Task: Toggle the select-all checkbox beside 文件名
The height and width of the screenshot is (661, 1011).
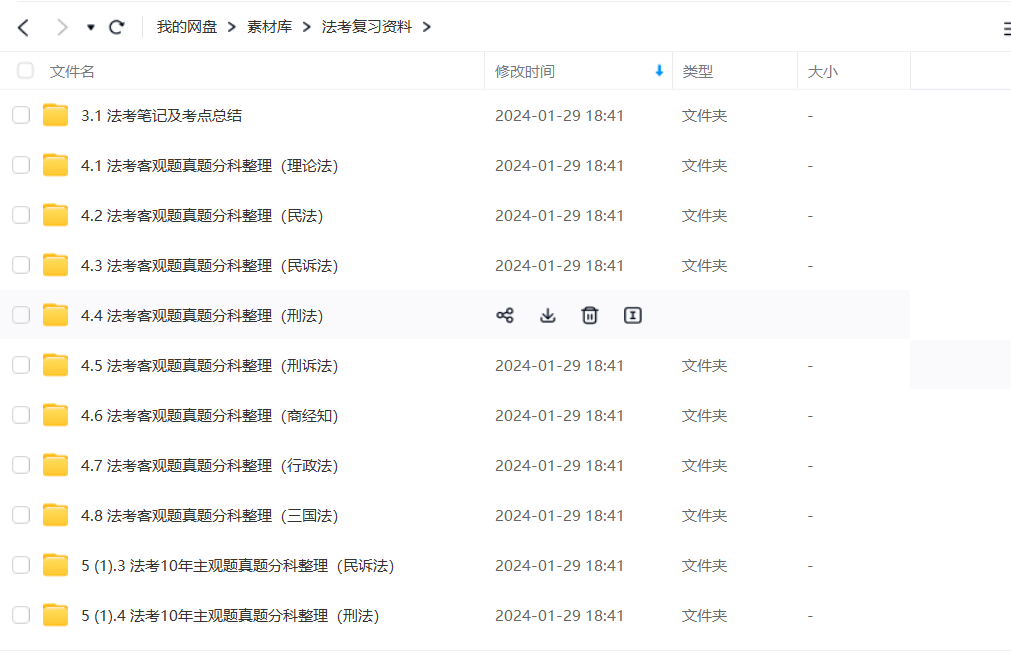Action: [x=25, y=71]
